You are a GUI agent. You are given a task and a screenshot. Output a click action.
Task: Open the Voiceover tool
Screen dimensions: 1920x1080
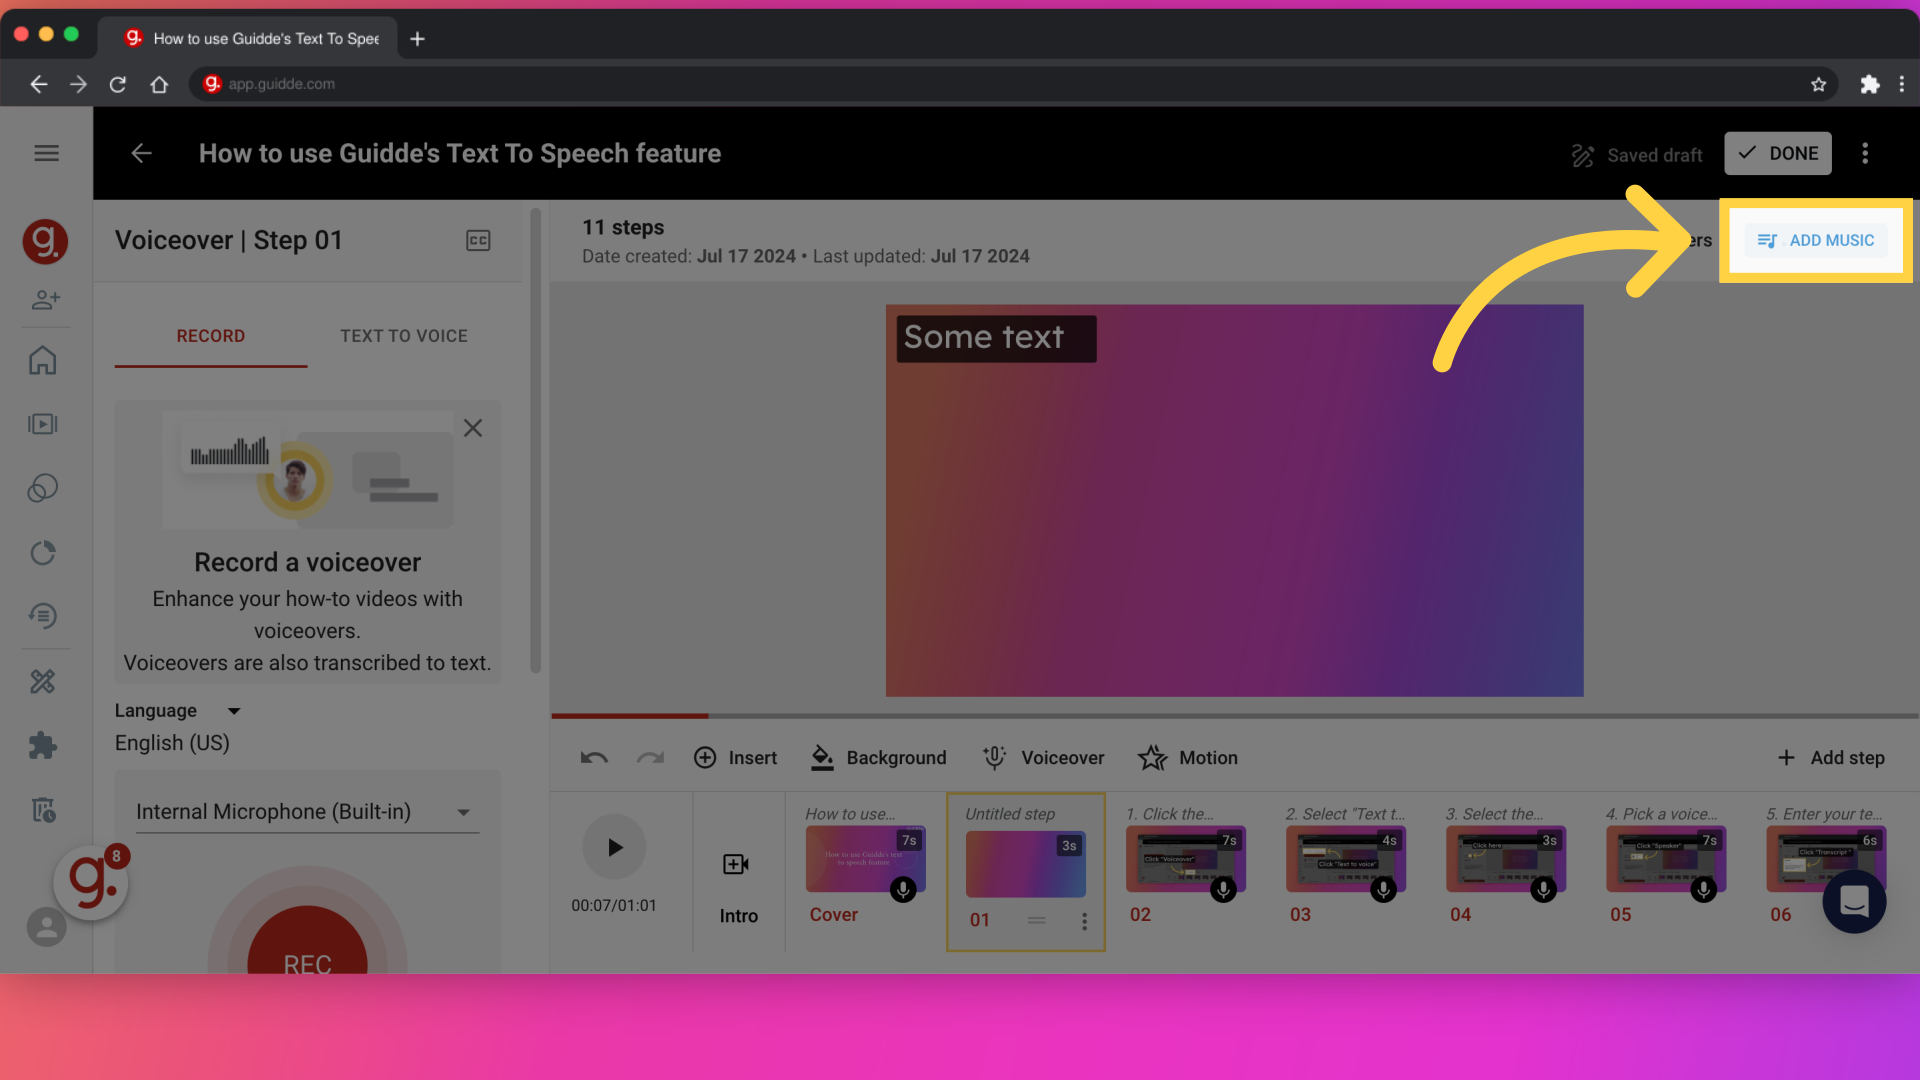[x=1043, y=758]
